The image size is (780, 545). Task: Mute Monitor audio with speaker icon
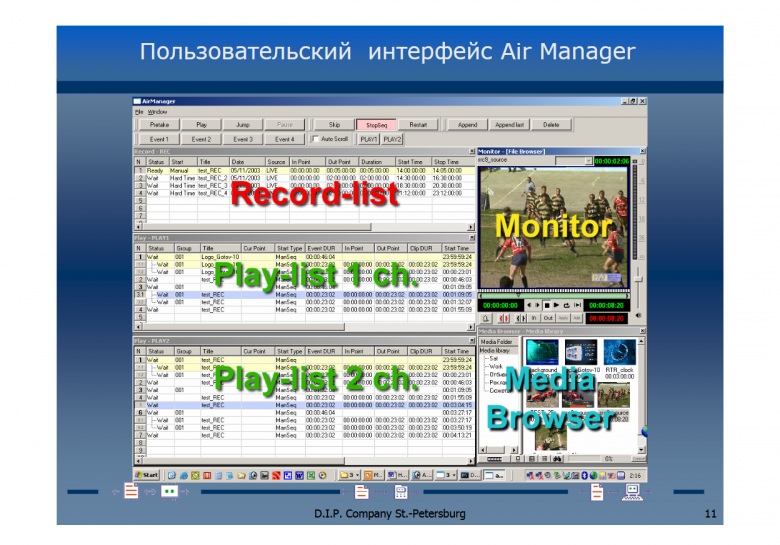pyautogui.click(x=639, y=315)
